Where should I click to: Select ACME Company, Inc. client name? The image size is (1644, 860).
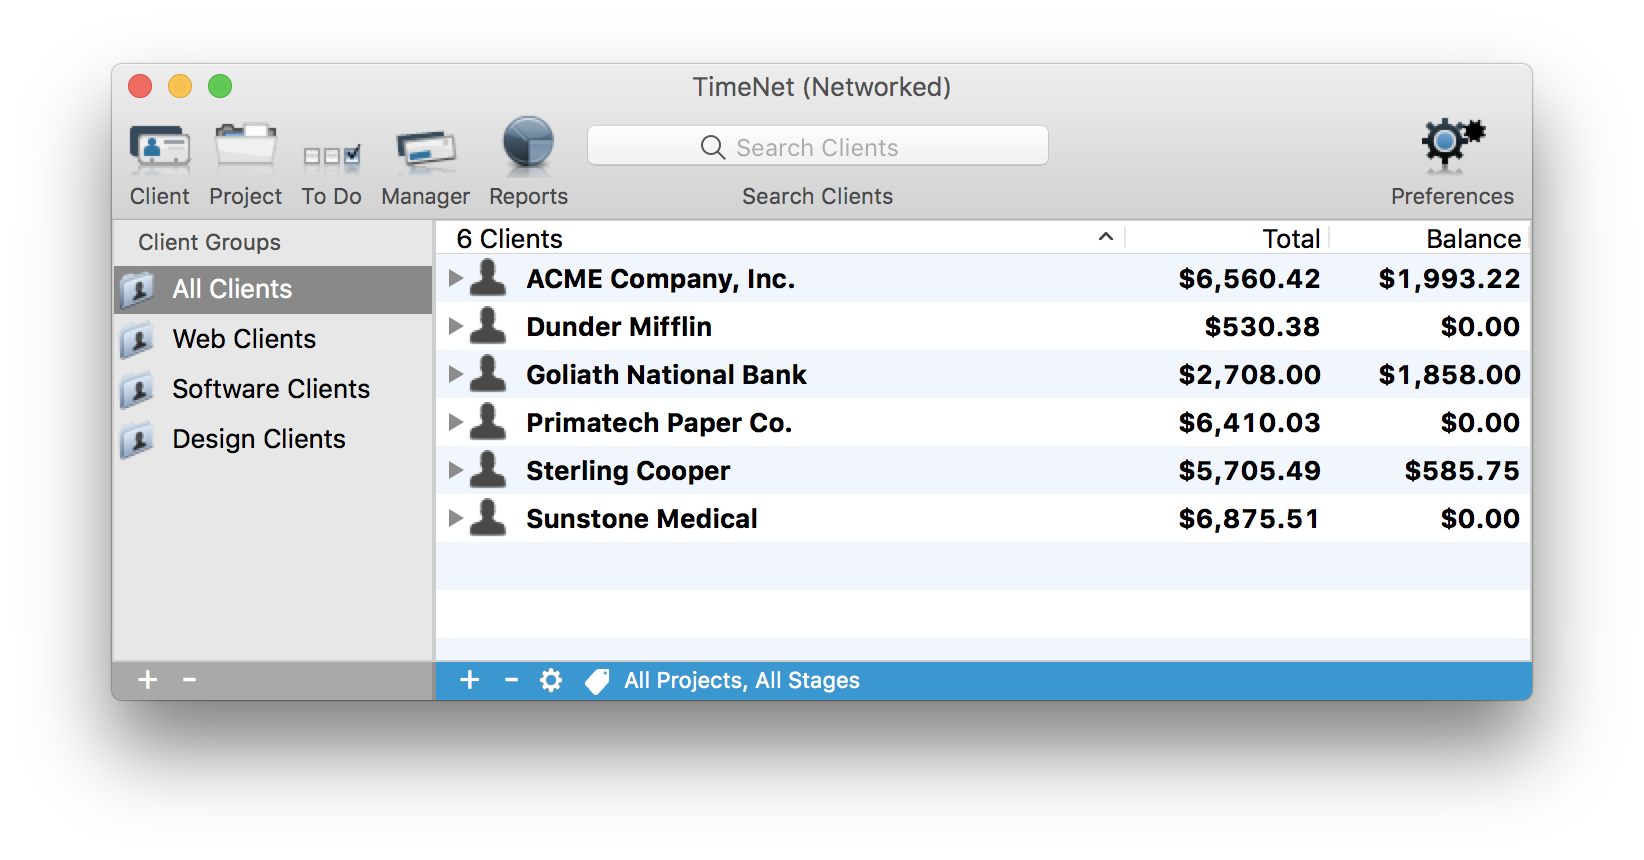661,279
